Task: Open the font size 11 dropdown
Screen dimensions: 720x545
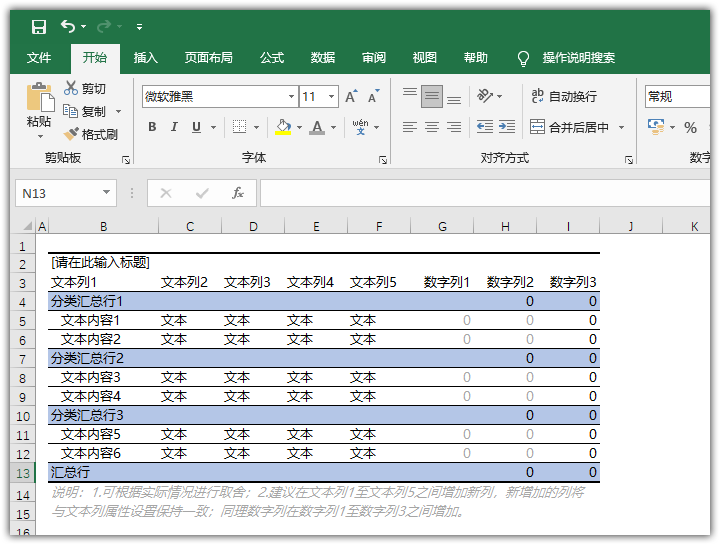Action: click(331, 96)
